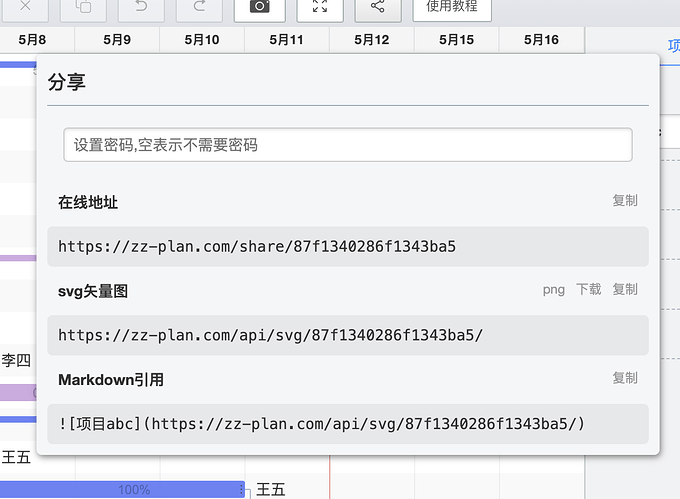Copy the Markdown引用 snippet

(624, 378)
